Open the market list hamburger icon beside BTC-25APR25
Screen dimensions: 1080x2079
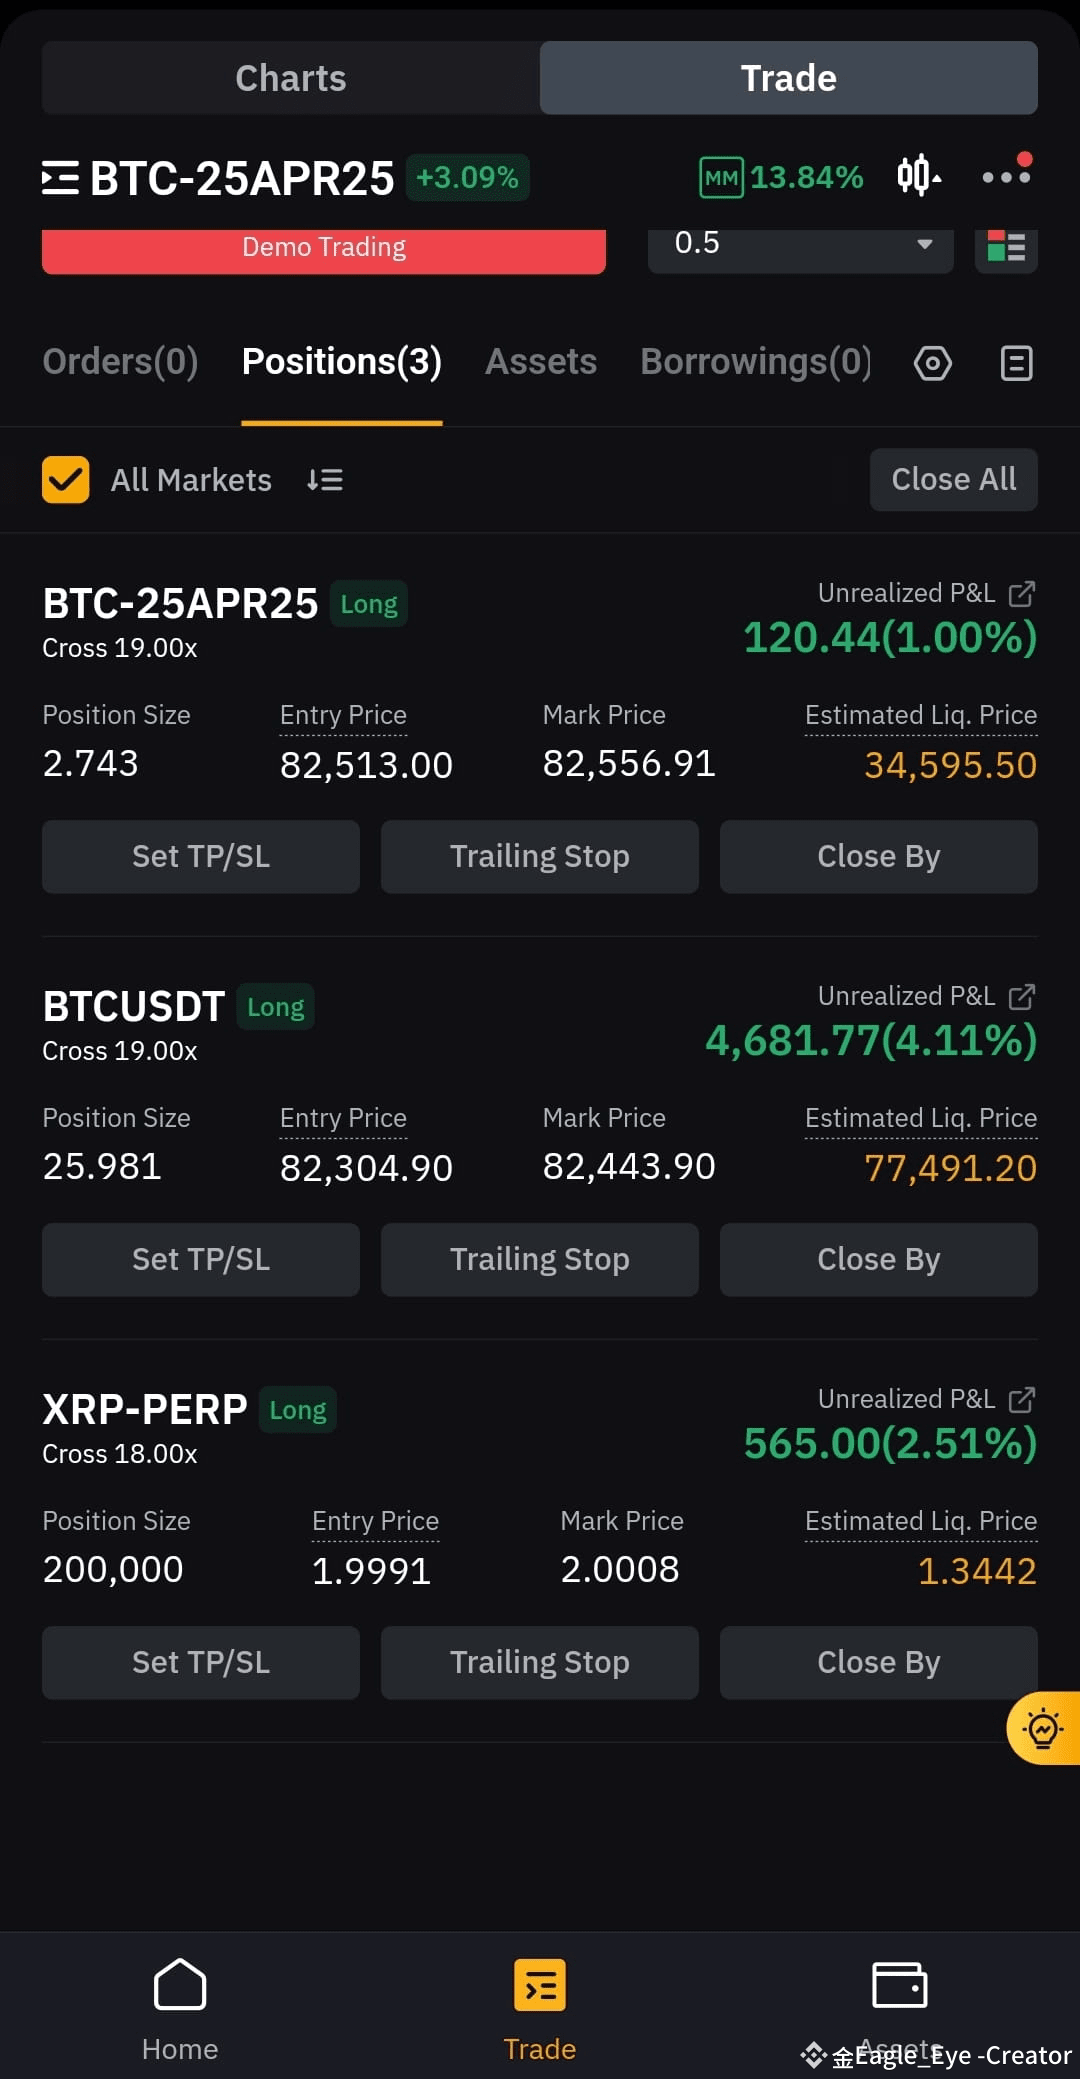click(x=60, y=178)
